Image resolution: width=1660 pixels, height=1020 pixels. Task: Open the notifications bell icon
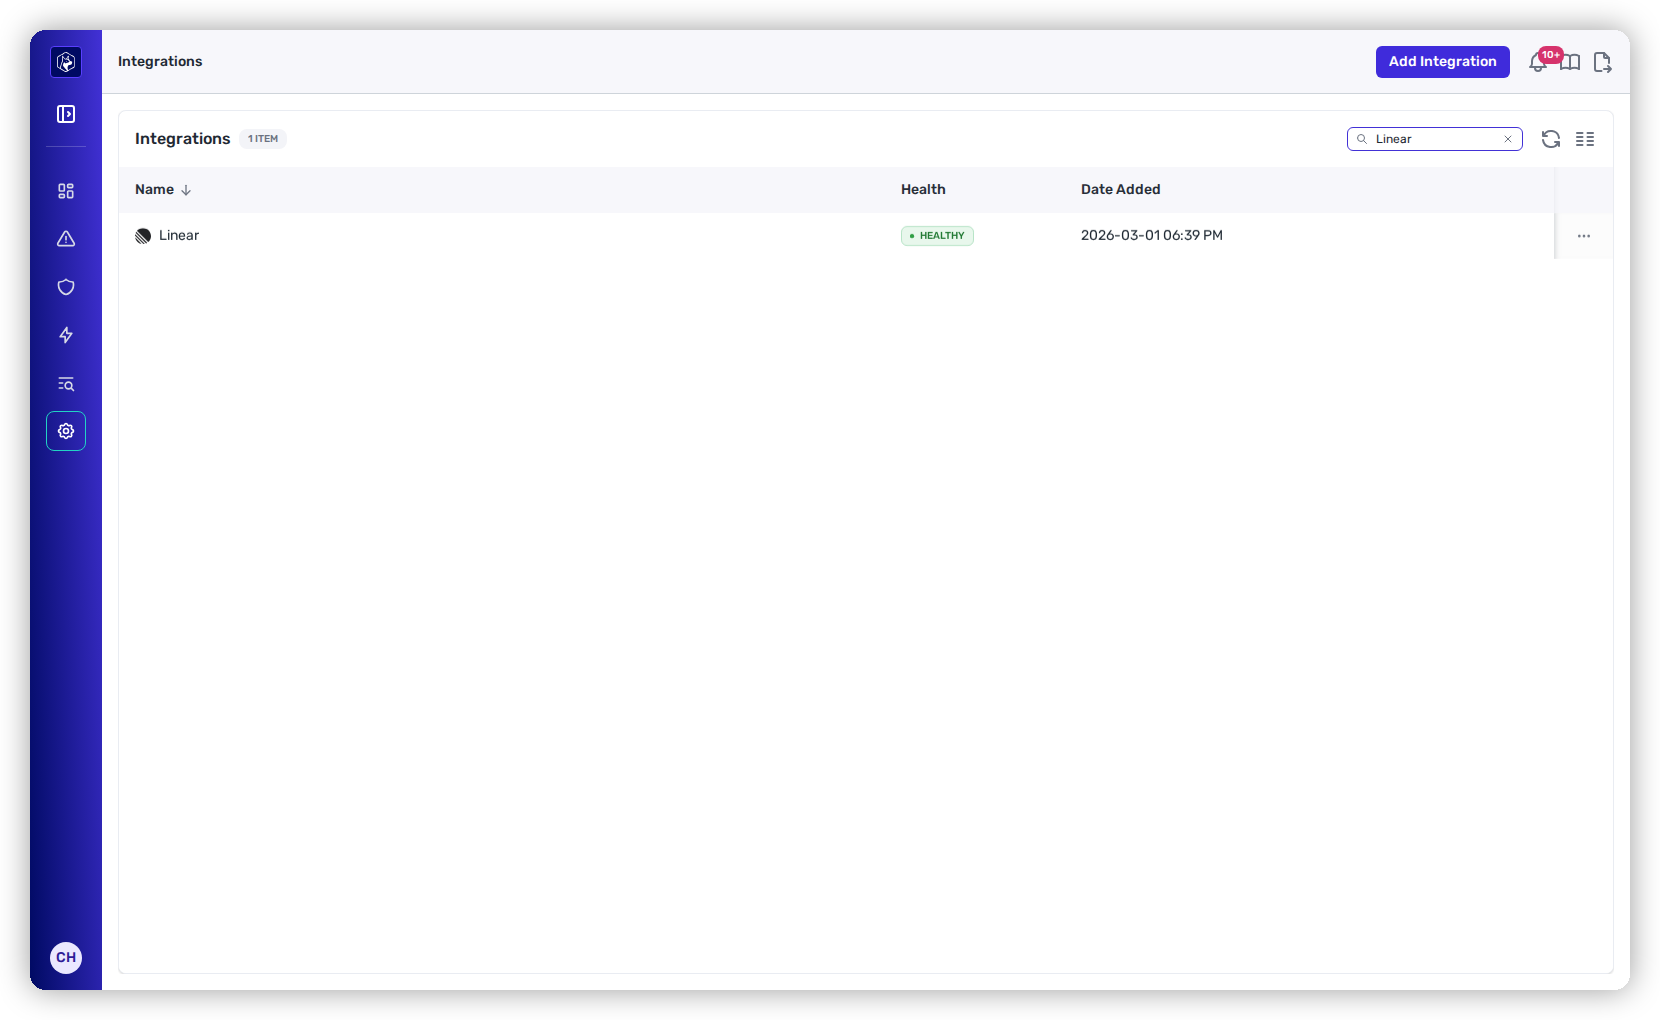1538,62
